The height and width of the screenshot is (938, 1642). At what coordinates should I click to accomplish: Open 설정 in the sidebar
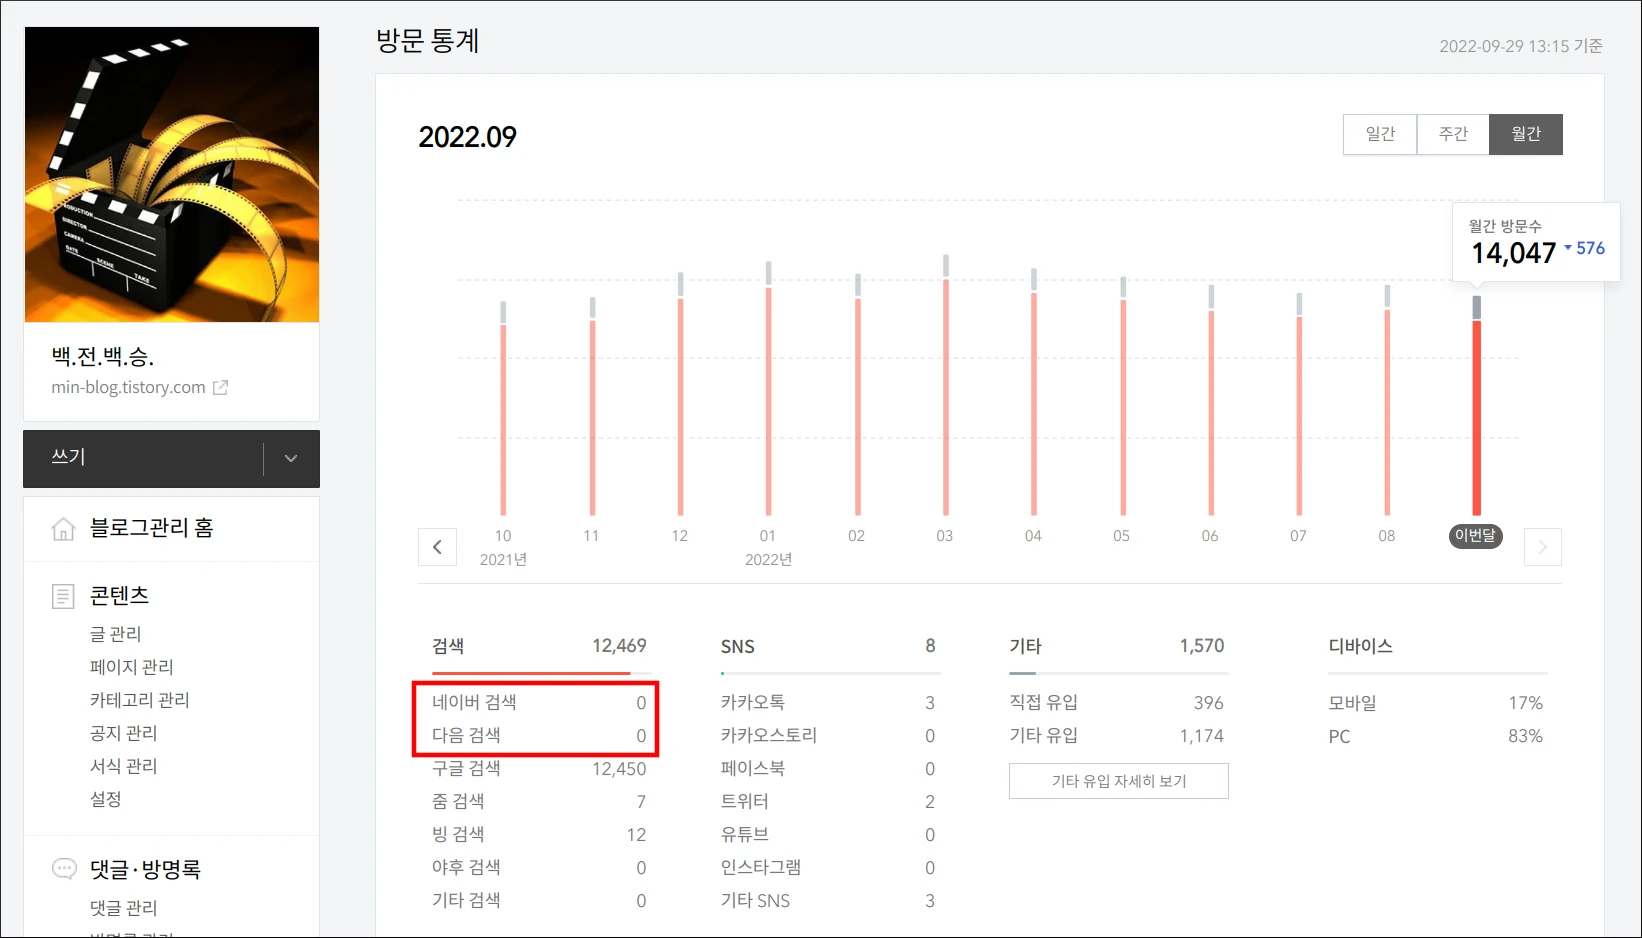[x=106, y=798]
